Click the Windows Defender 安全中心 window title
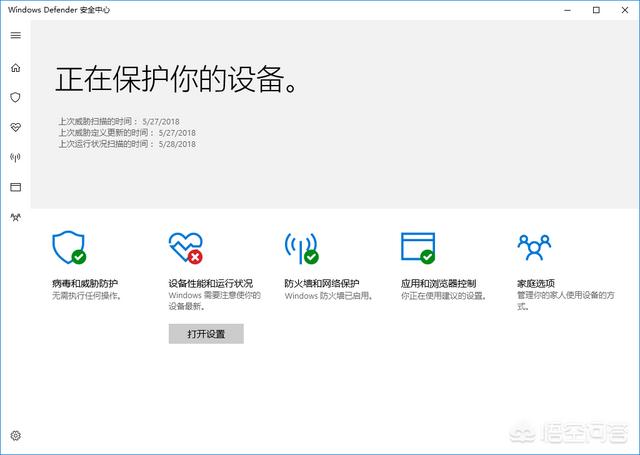This screenshot has width=640, height=455. 59,10
